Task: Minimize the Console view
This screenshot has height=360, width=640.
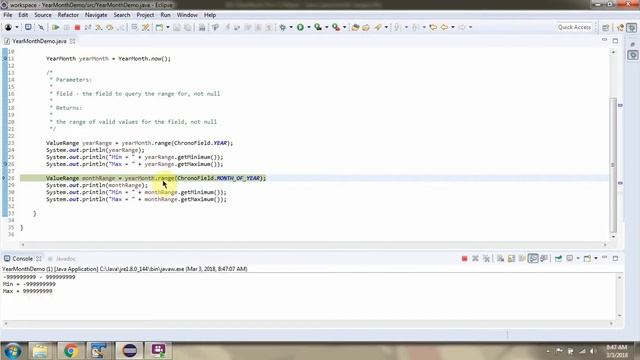Action: (604, 258)
